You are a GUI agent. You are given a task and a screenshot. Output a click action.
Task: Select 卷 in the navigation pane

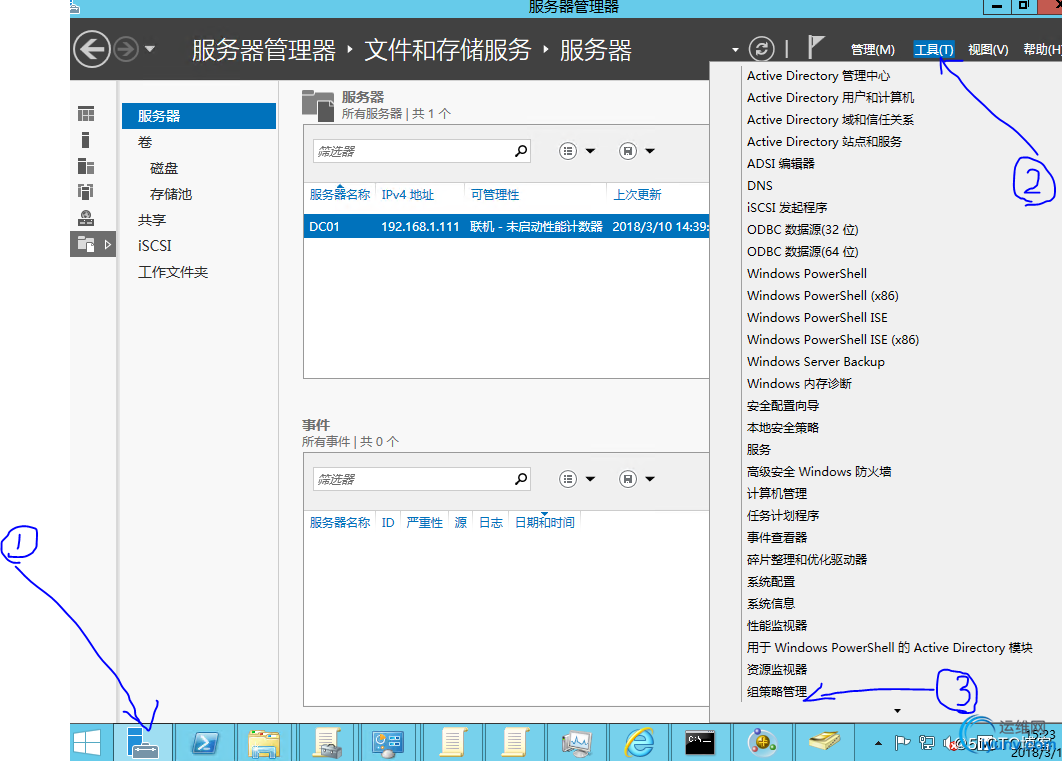click(145, 142)
